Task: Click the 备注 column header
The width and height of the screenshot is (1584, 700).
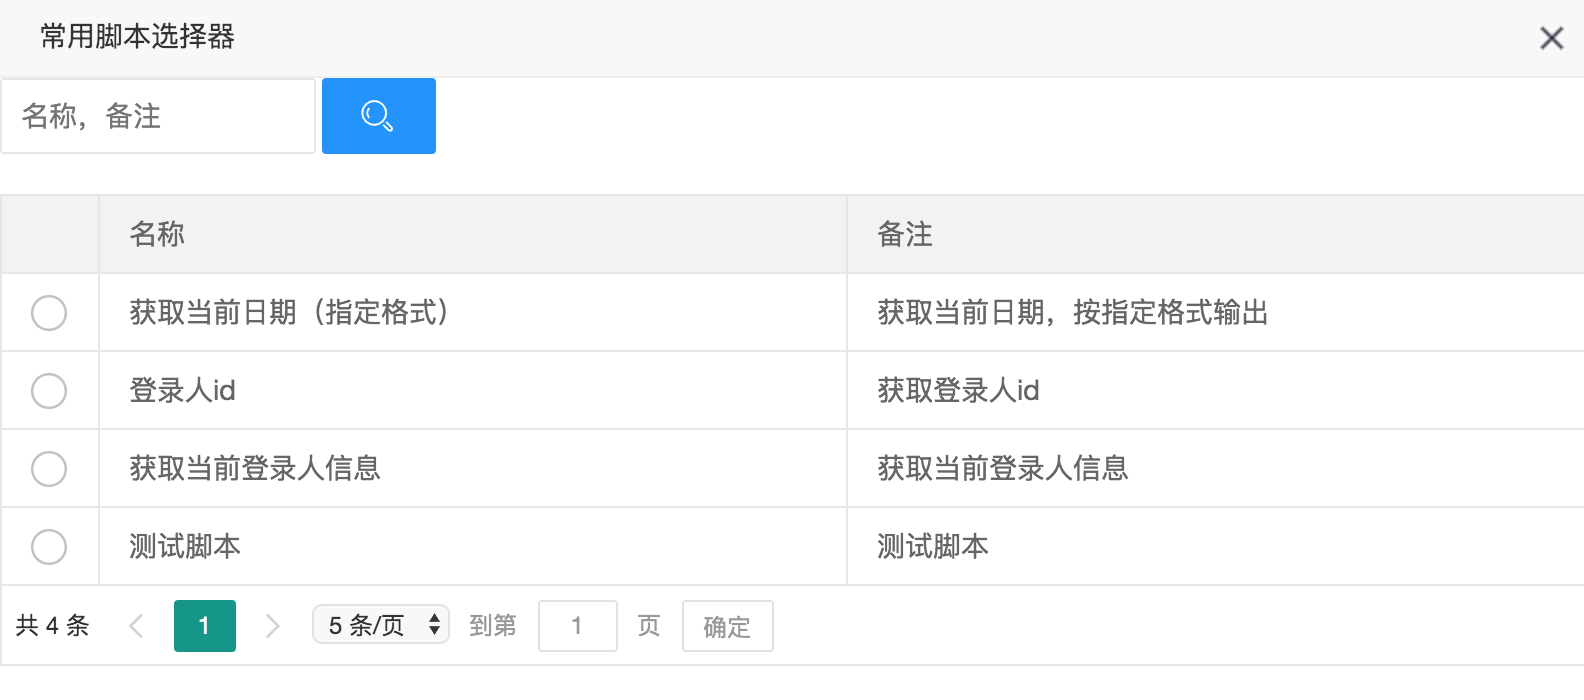Action: (x=905, y=234)
